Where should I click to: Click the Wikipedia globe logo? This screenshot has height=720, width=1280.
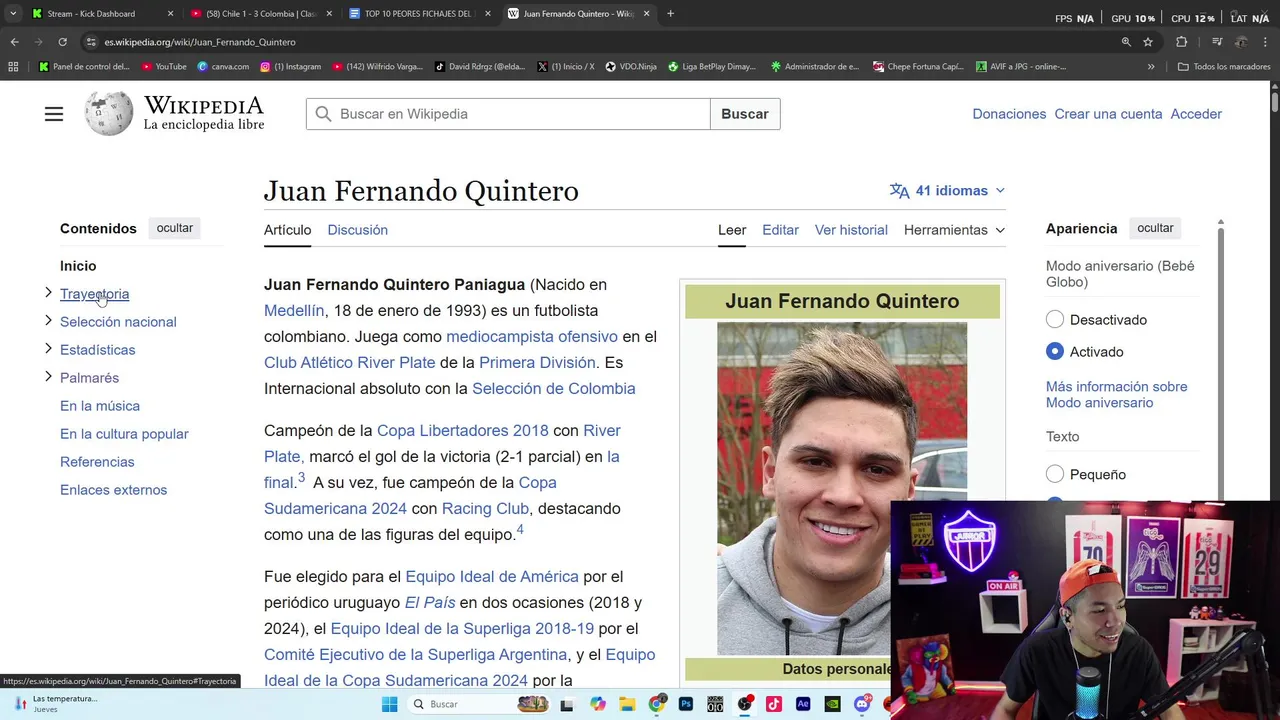[109, 114]
